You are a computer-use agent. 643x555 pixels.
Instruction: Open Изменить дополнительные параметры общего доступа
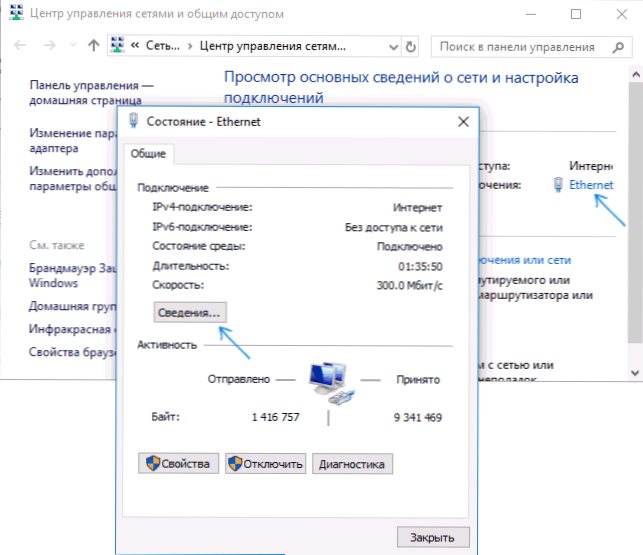73,178
